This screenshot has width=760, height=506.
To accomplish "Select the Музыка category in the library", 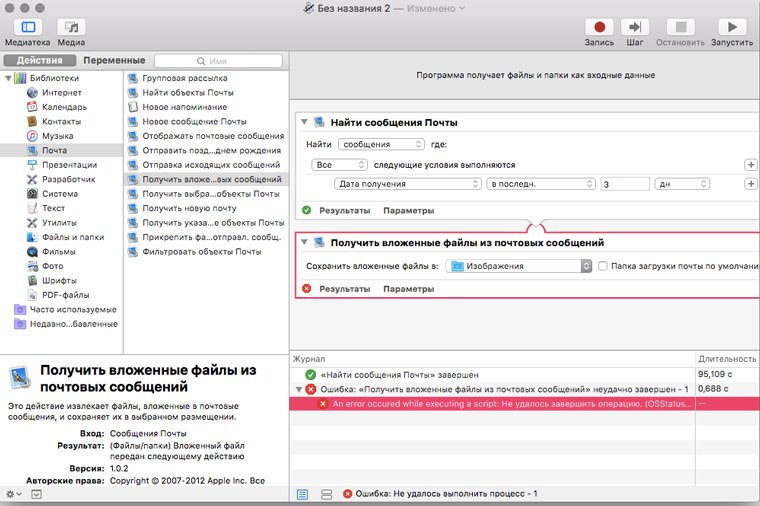I will click(57, 135).
